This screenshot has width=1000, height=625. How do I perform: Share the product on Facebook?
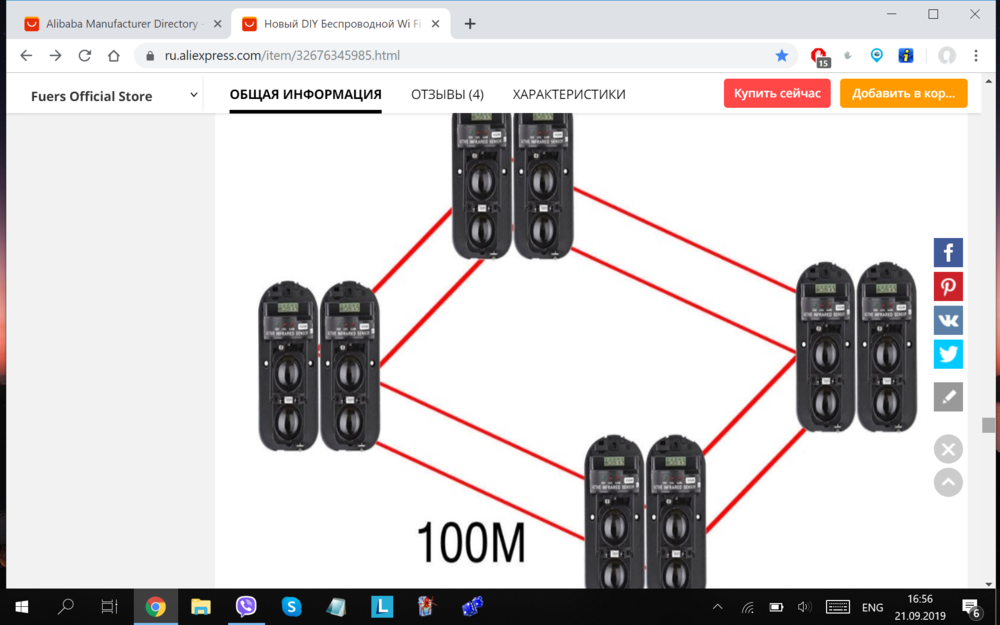[948, 252]
